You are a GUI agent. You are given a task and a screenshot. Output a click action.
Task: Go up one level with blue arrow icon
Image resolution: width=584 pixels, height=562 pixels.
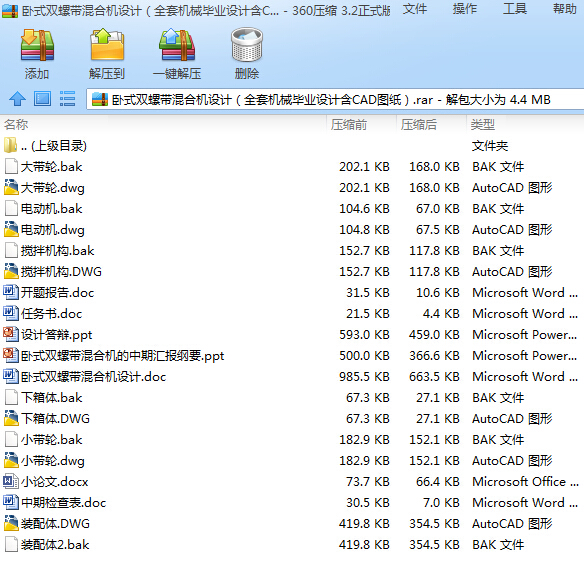(17, 99)
